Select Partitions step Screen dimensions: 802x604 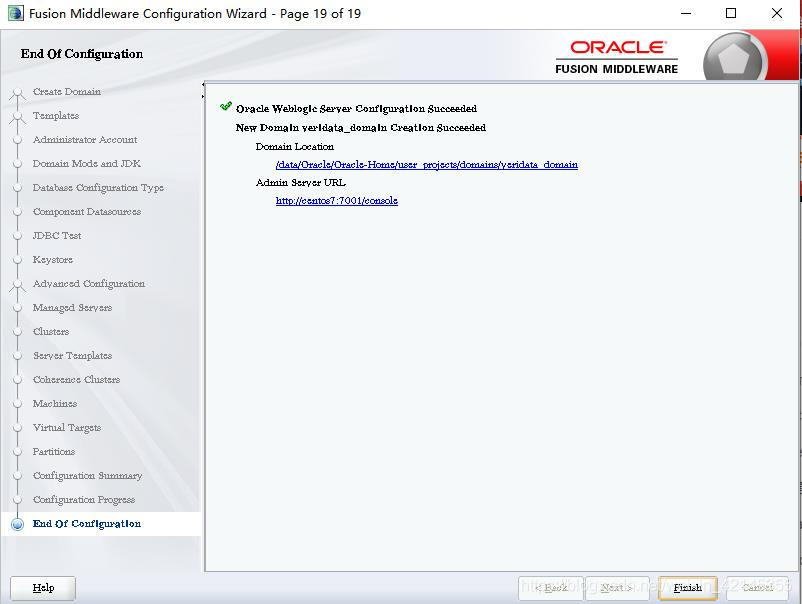tap(54, 452)
